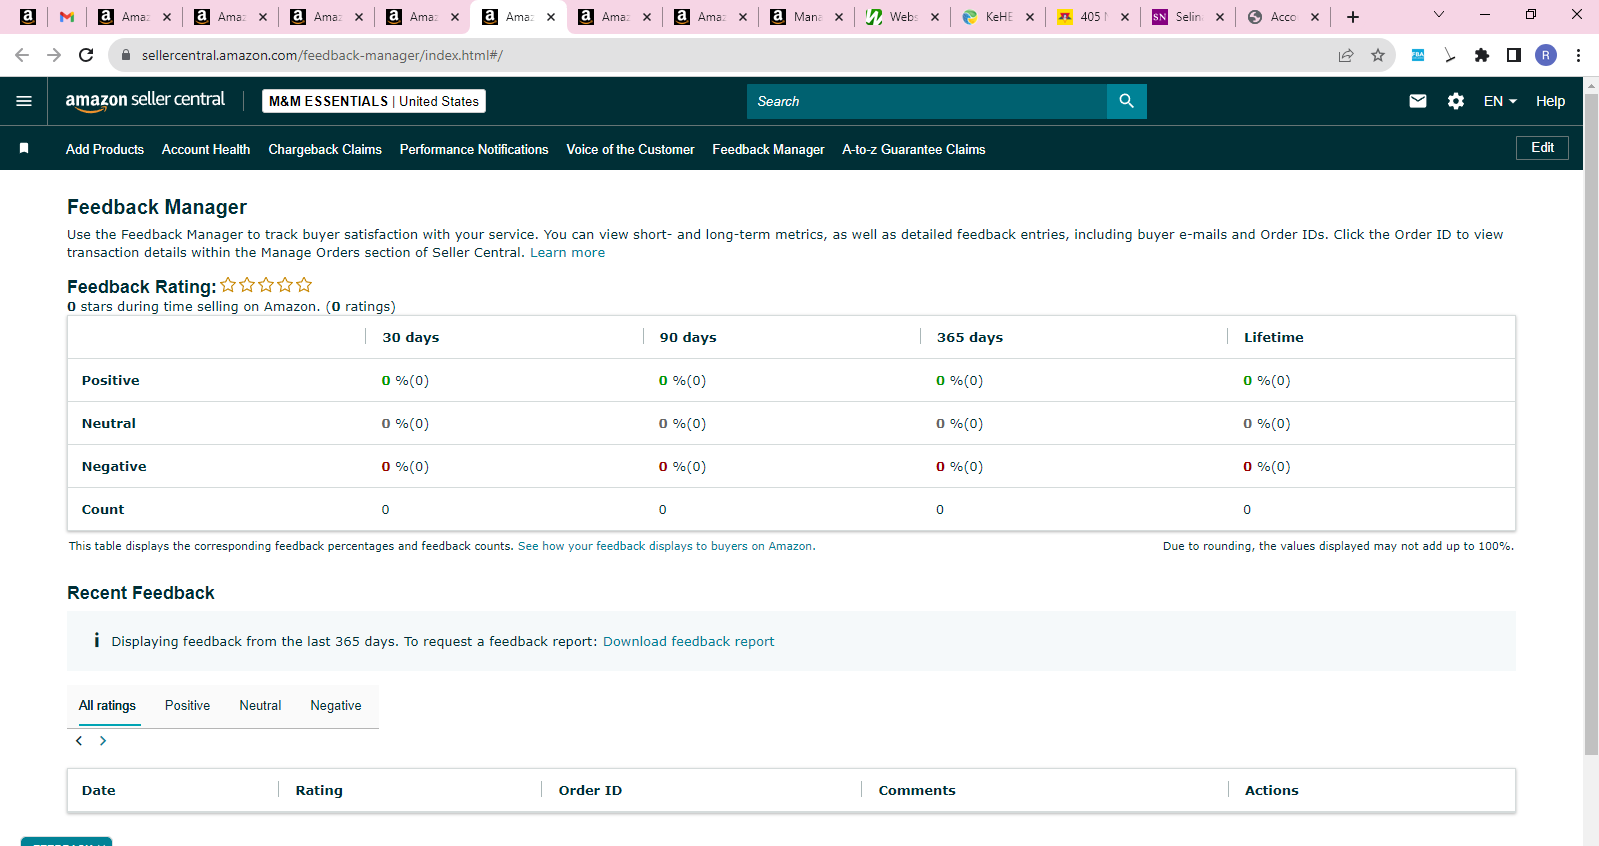This screenshot has height=846, width=1599.
Task: Open the messages envelope icon
Action: tap(1418, 101)
